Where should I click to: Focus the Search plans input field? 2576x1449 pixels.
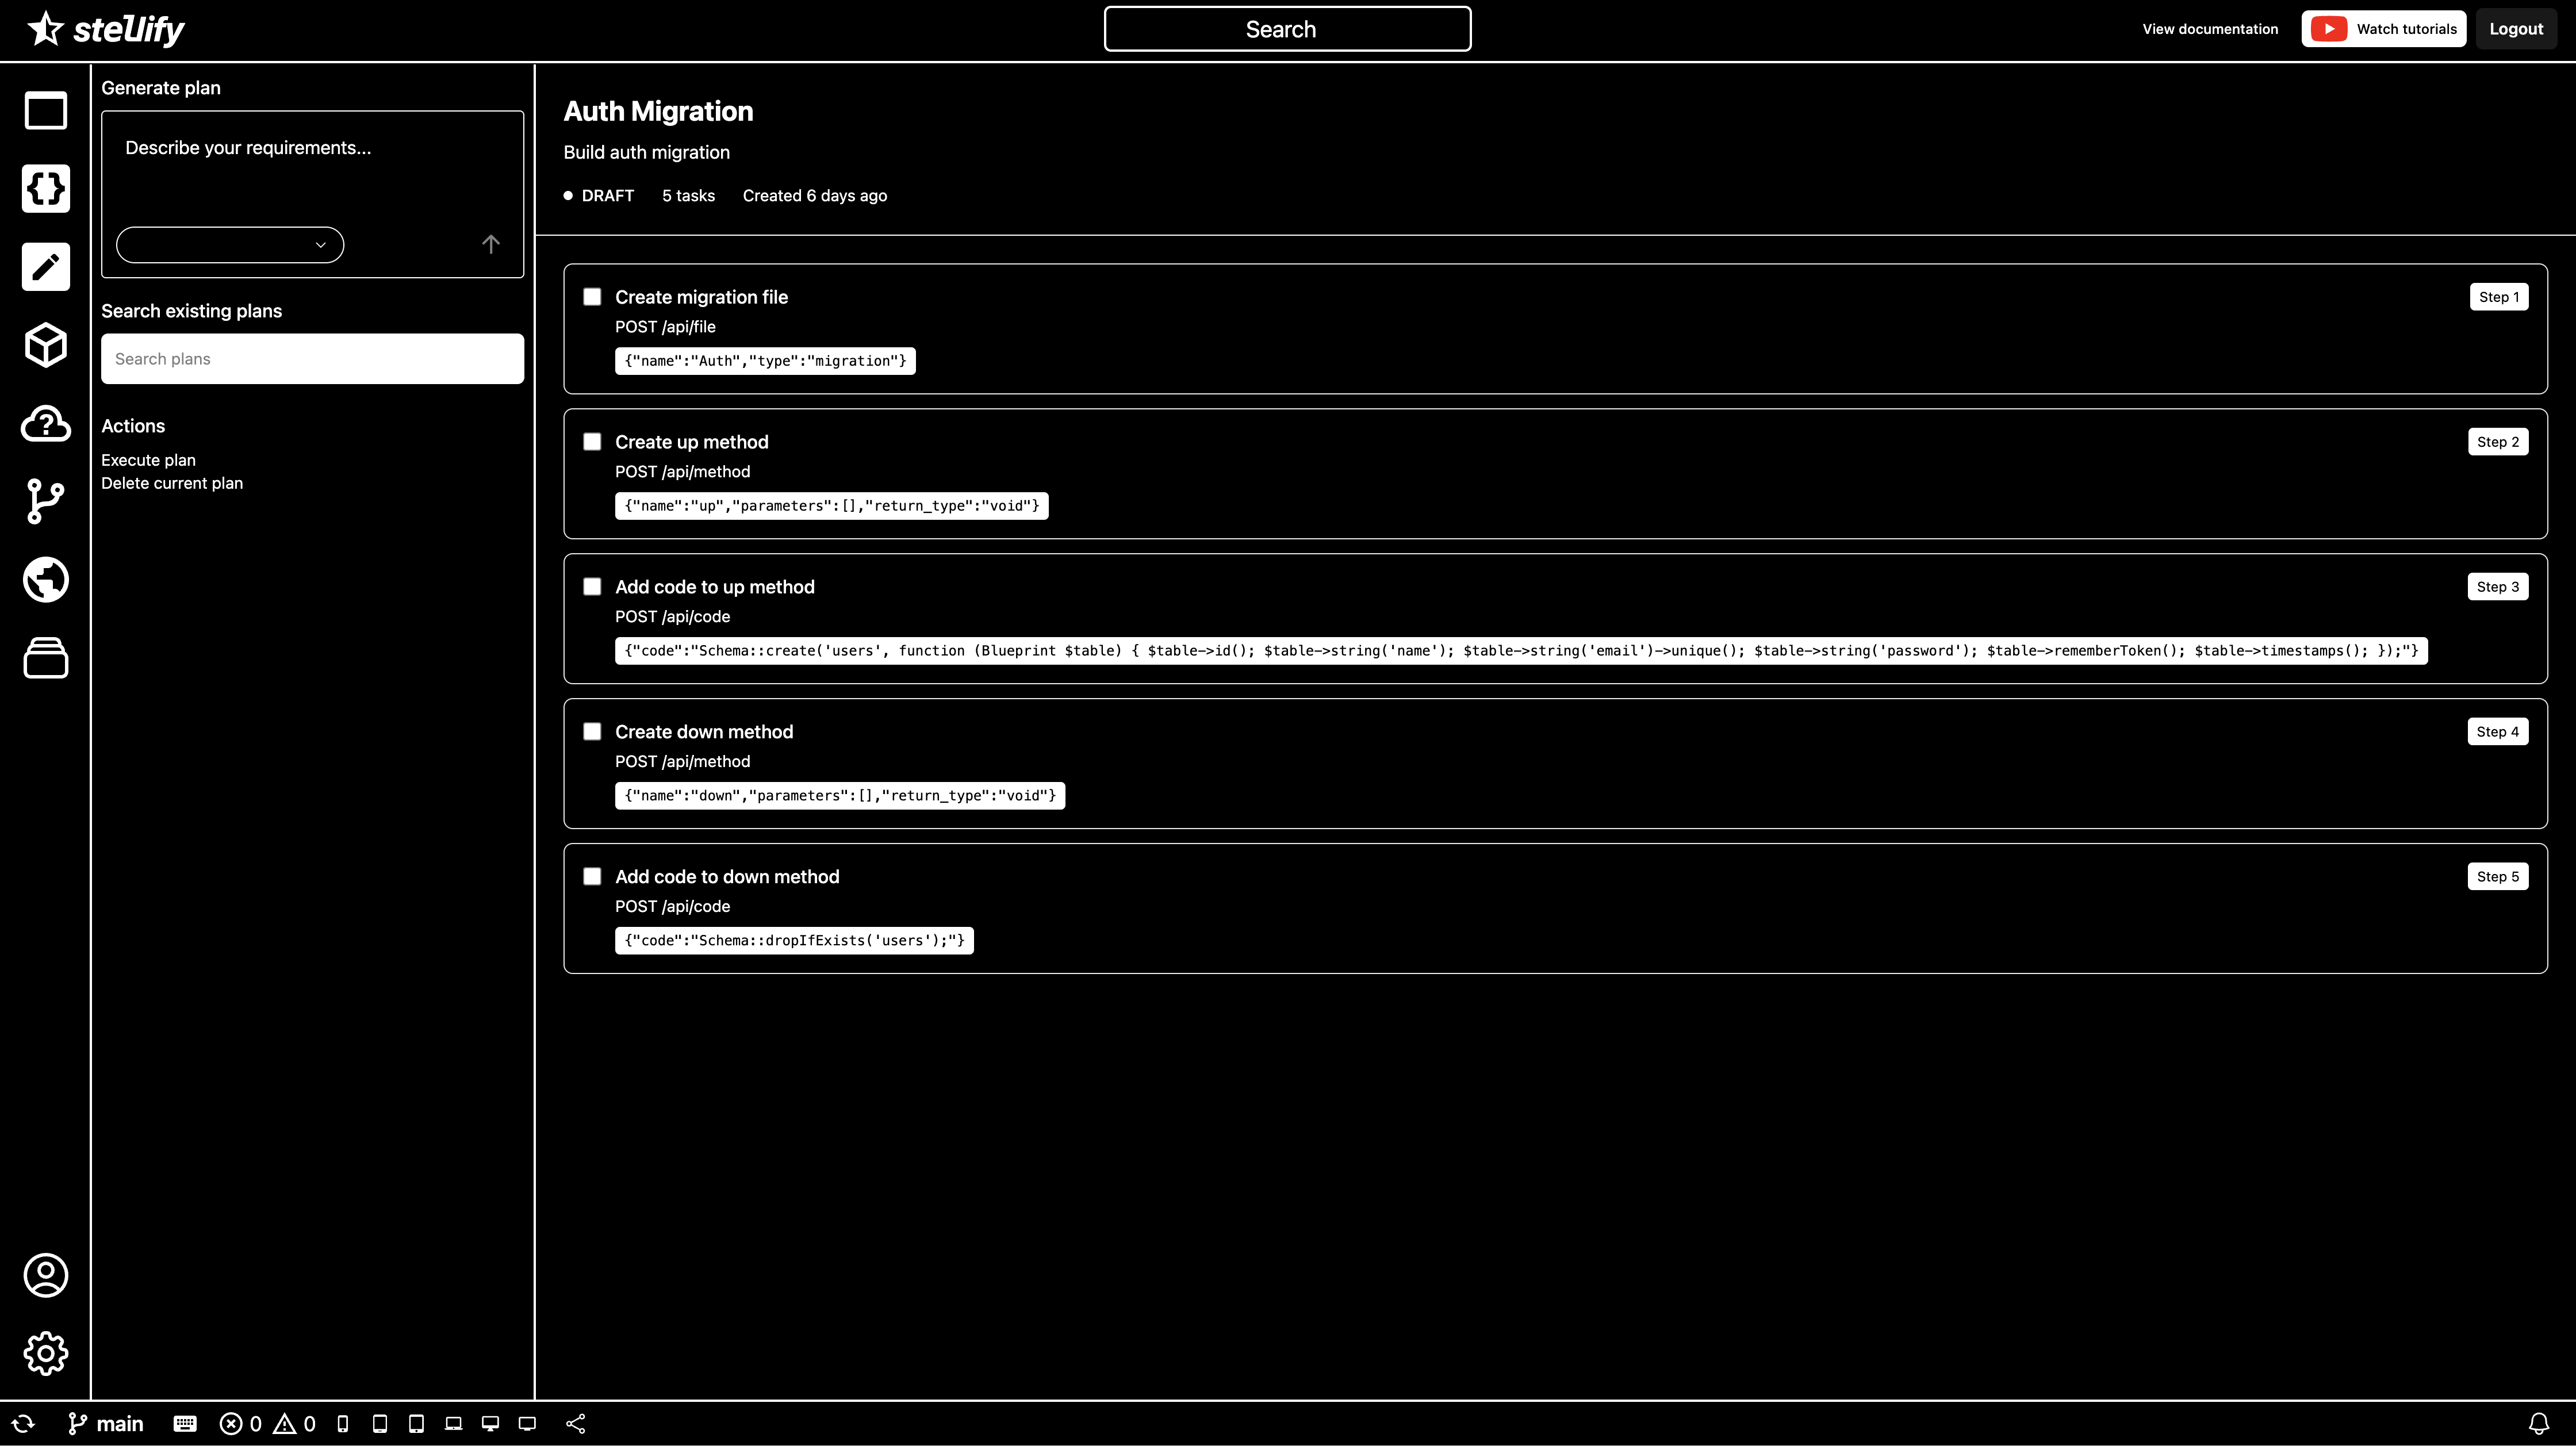point(312,359)
